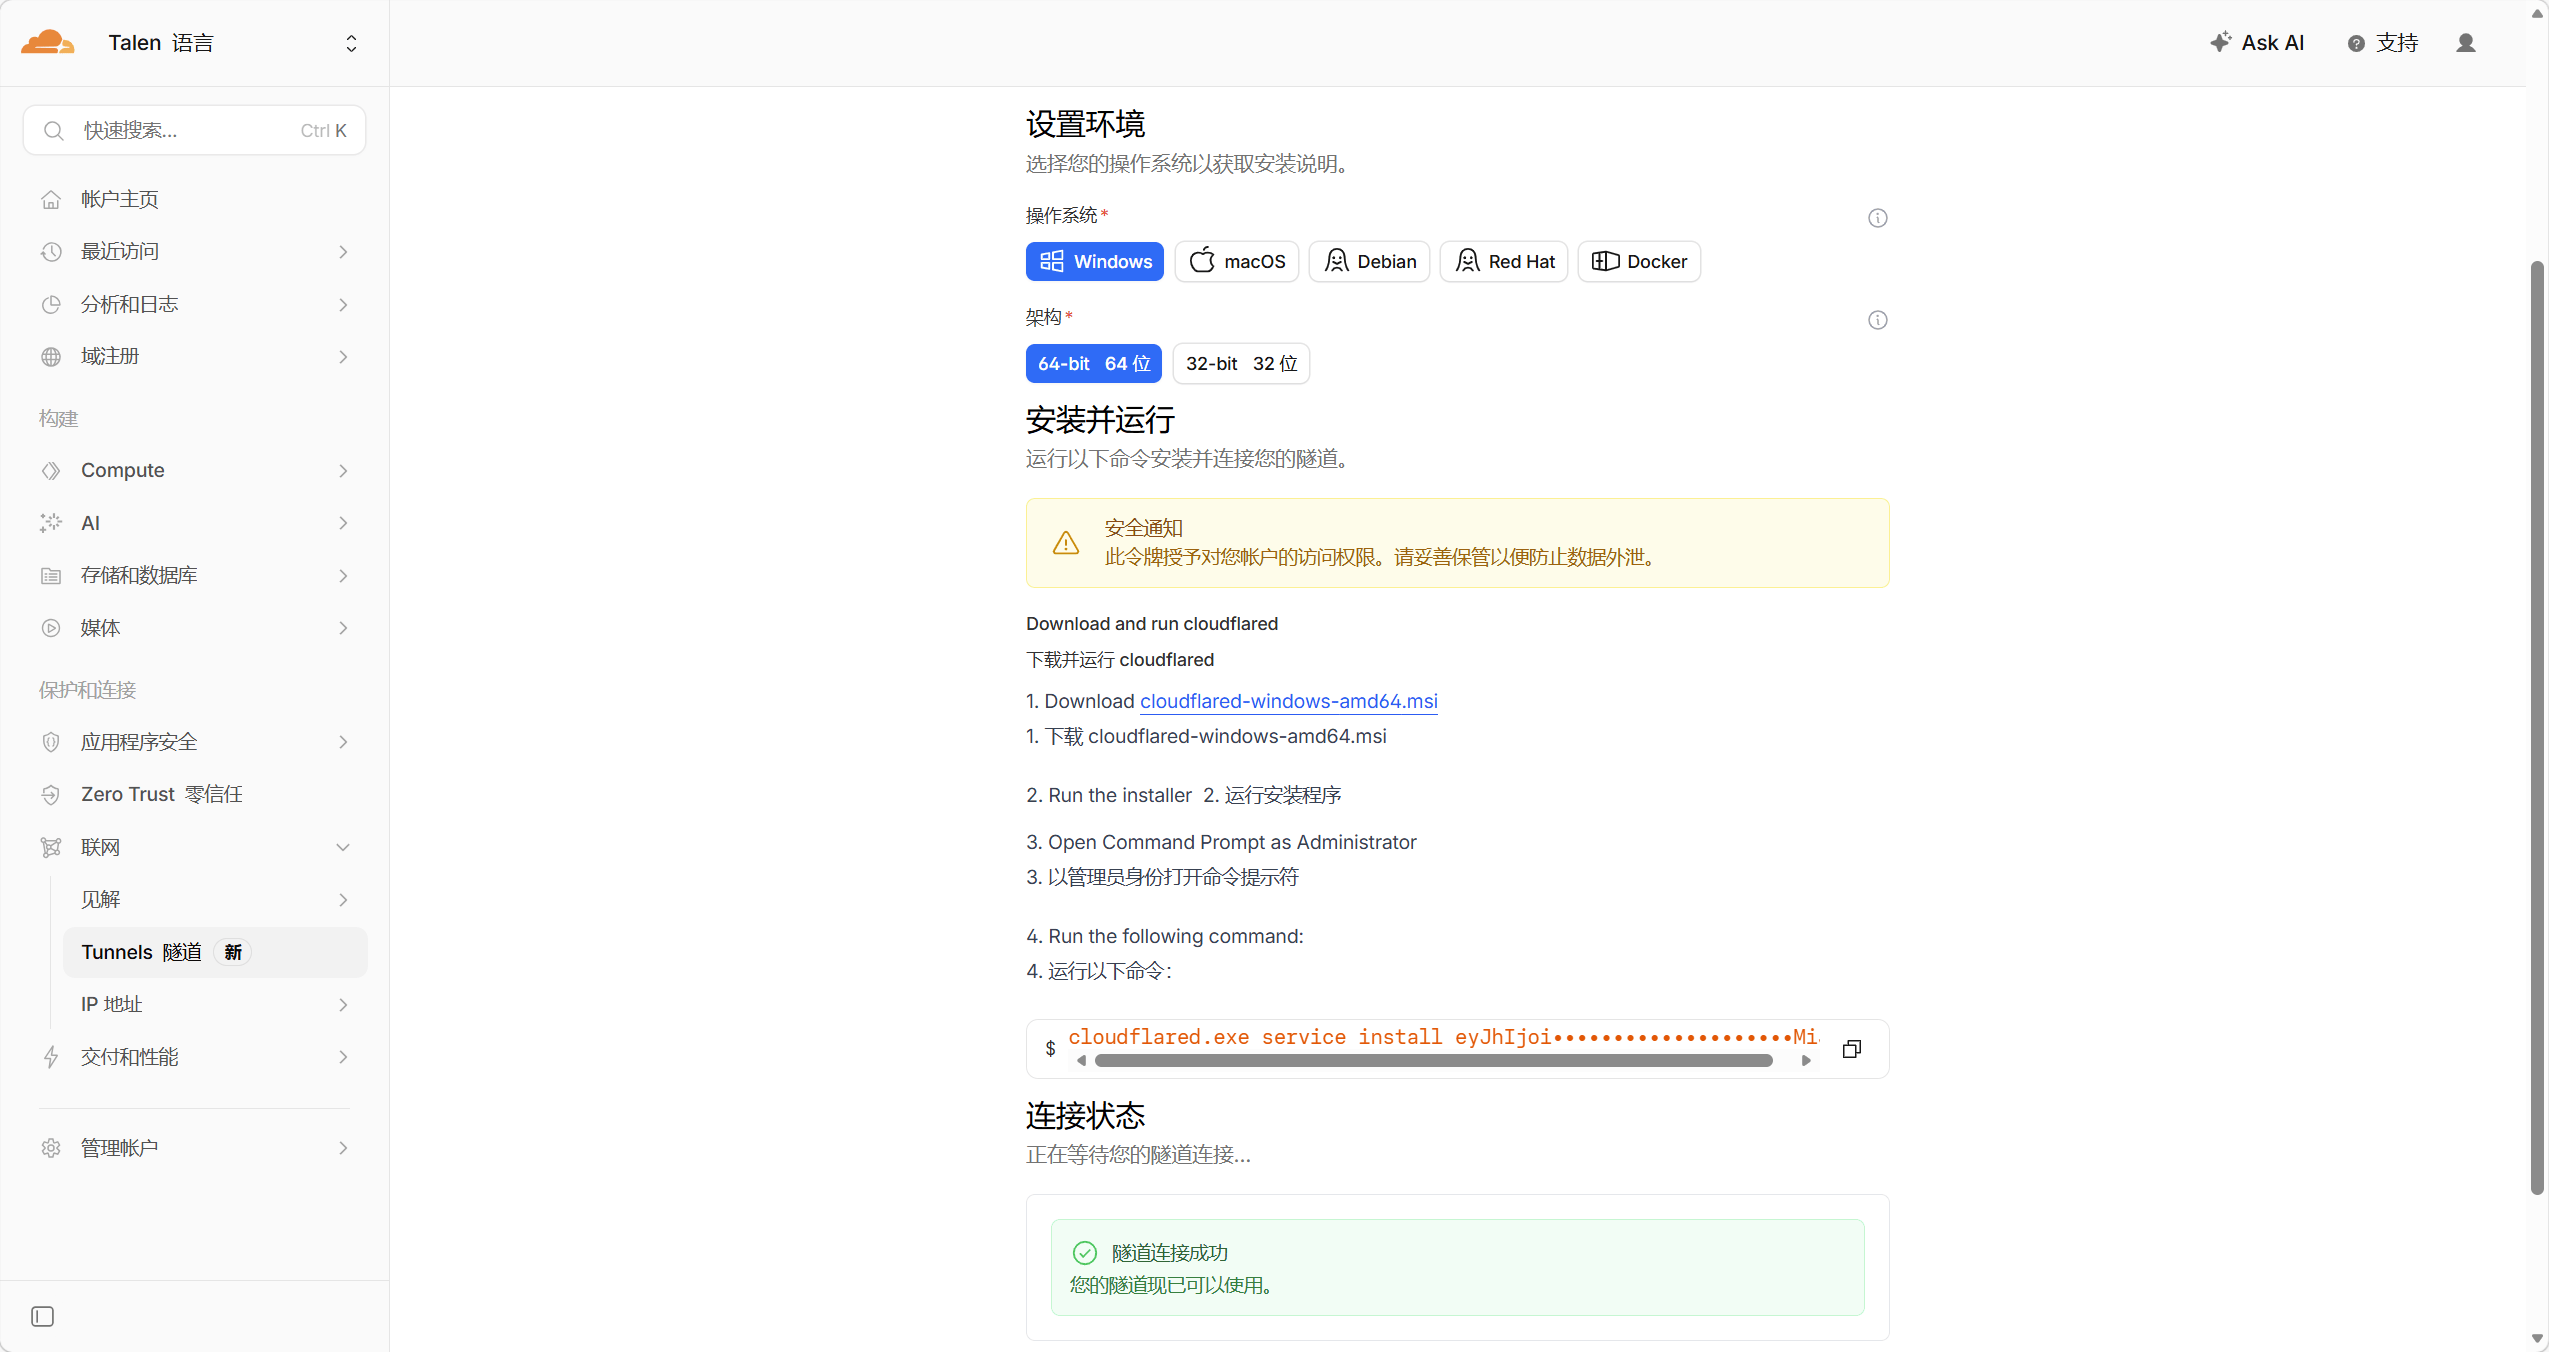Image resolution: width=2549 pixels, height=1352 pixels.
Task: Choose the 32-bit architecture option
Action: (x=1240, y=363)
